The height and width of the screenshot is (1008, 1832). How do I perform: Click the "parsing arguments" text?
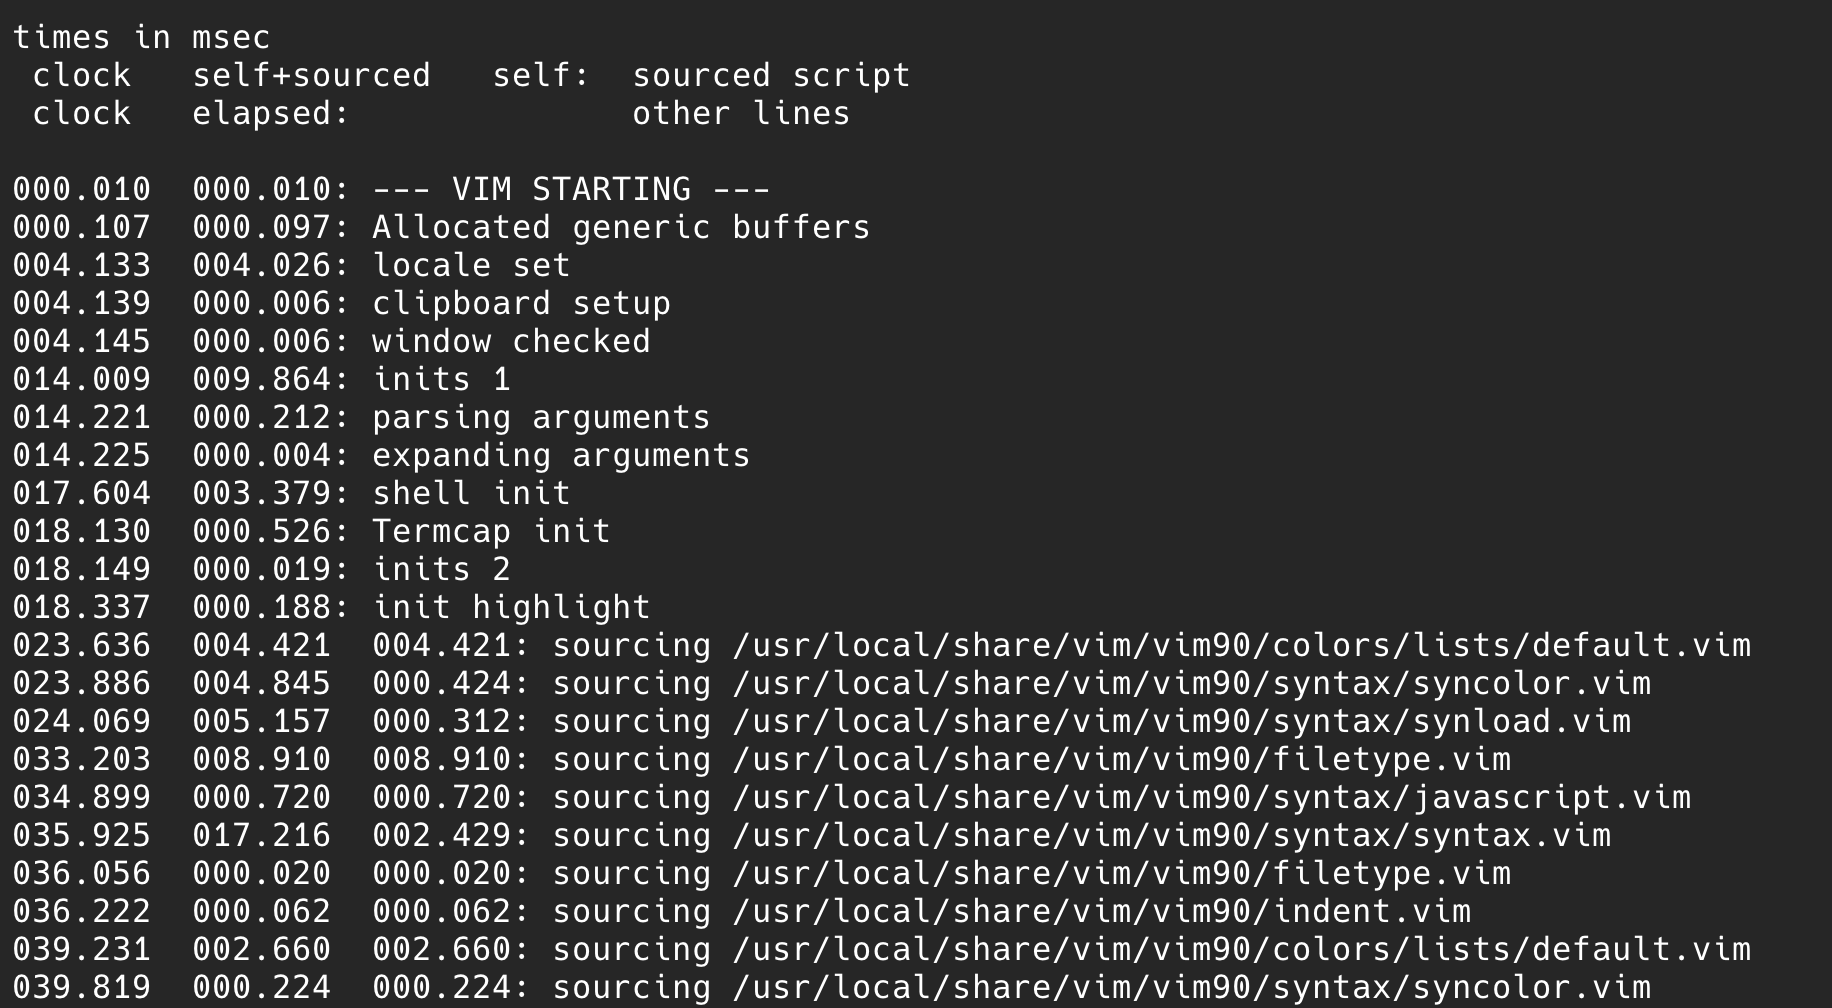(541, 417)
